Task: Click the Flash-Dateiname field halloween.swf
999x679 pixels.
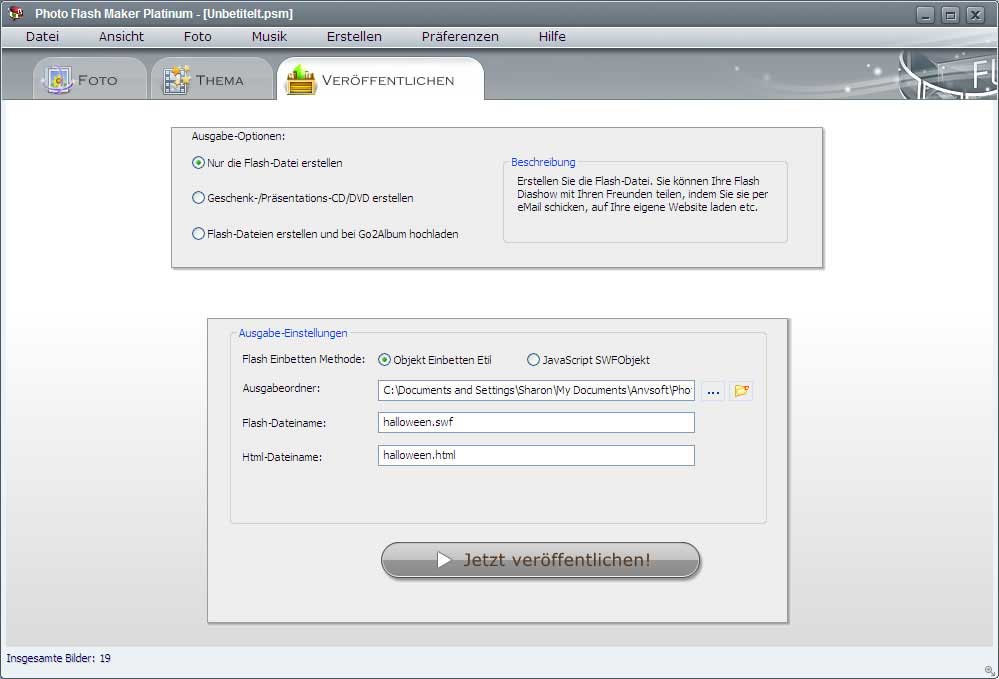Action: (536, 422)
